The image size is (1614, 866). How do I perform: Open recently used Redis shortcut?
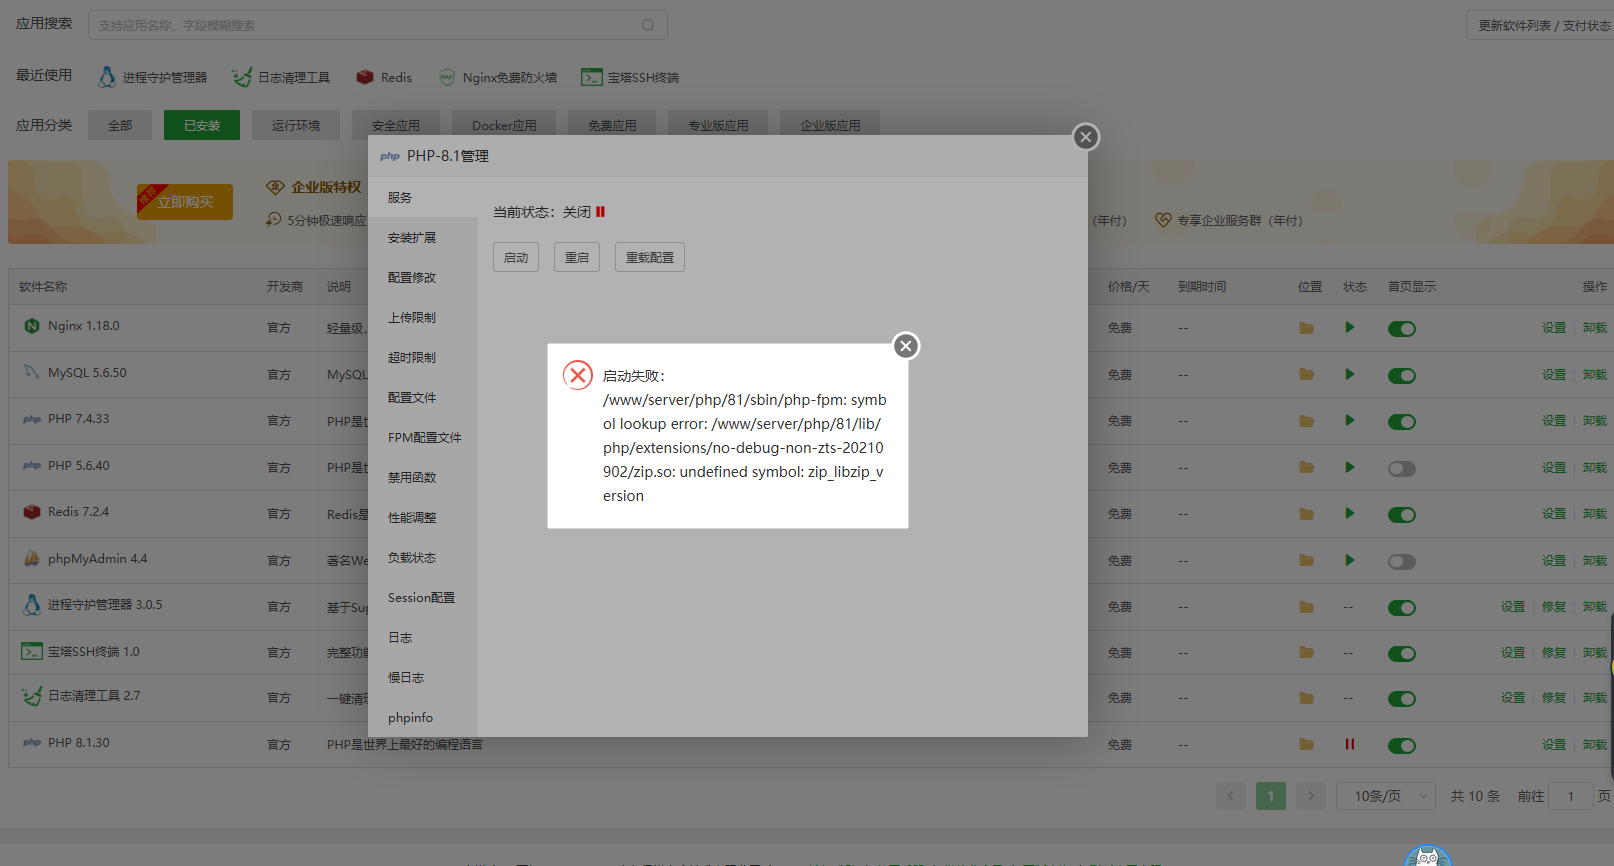pyautogui.click(x=384, y=77)
